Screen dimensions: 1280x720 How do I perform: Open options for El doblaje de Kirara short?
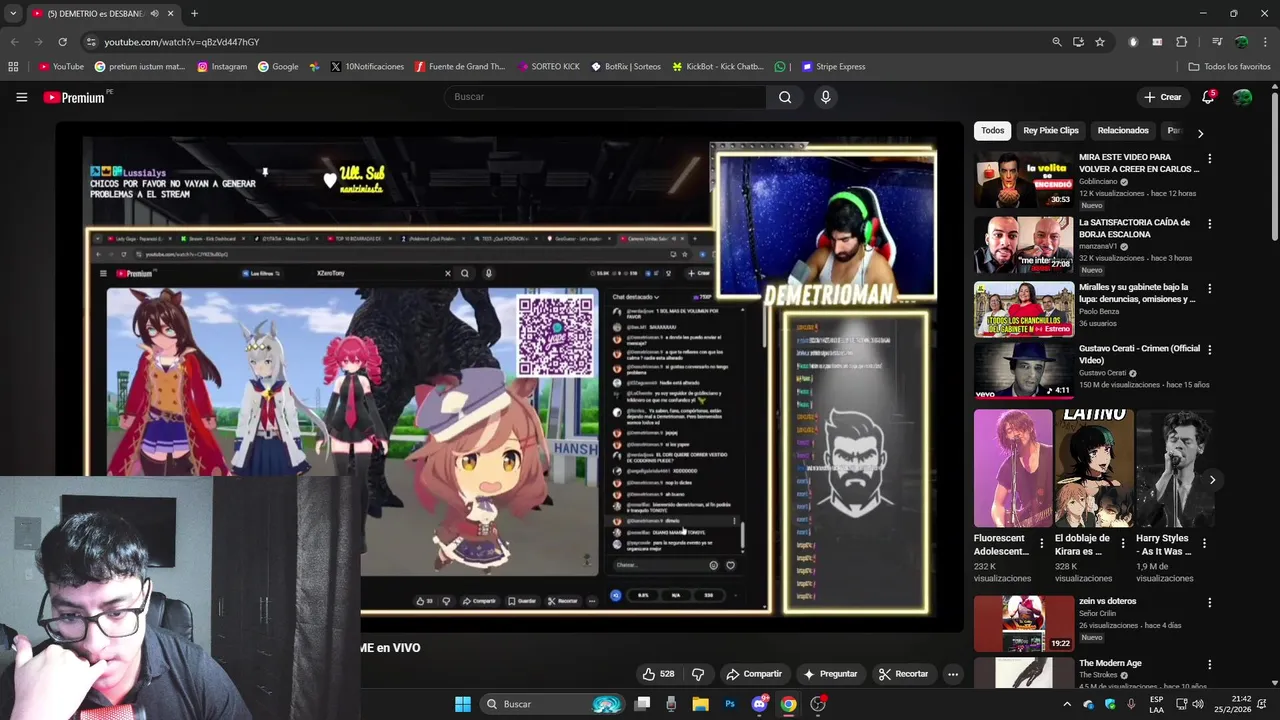point(1122,543)
